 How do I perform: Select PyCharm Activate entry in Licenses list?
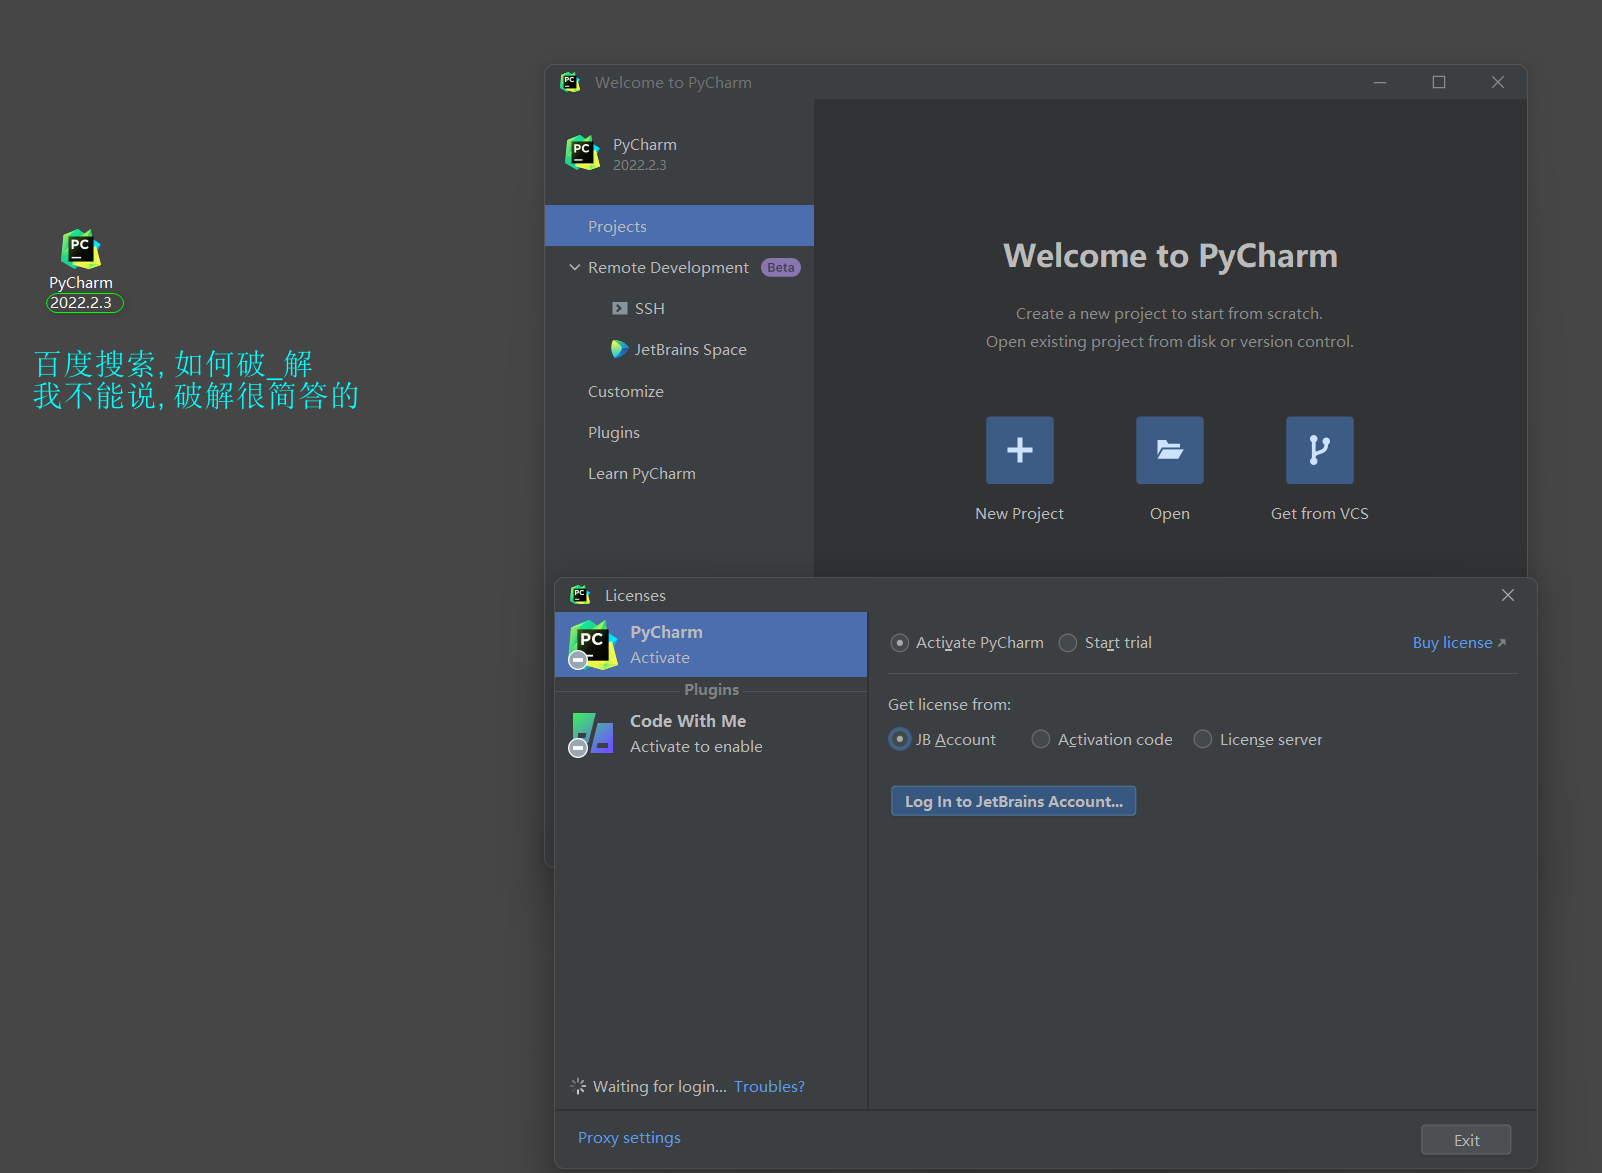tap(711, 645)
